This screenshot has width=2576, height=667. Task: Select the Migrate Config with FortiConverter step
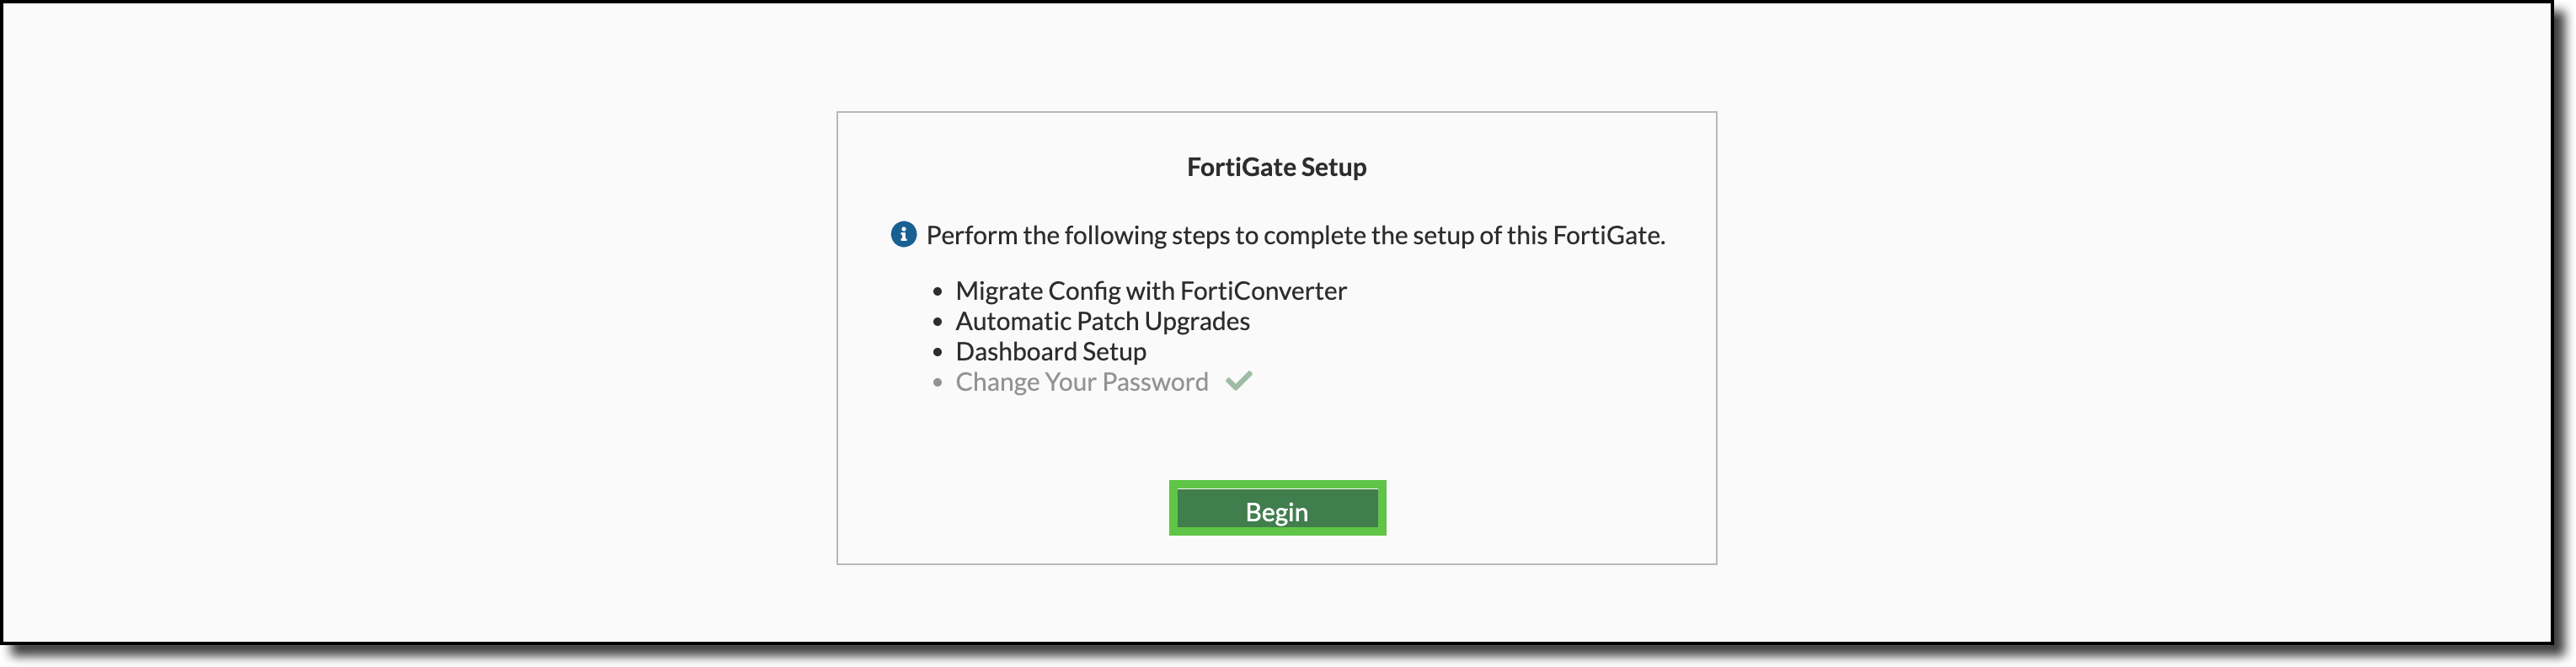pos(1150,291)
